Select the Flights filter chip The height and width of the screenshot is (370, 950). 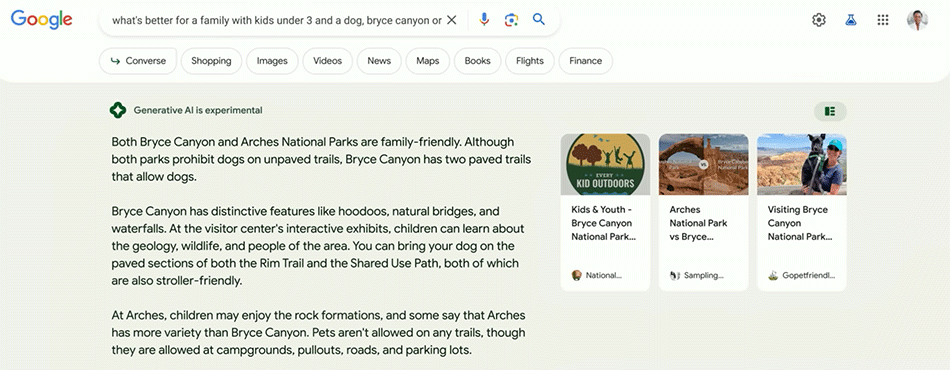[x=530, y=61]
